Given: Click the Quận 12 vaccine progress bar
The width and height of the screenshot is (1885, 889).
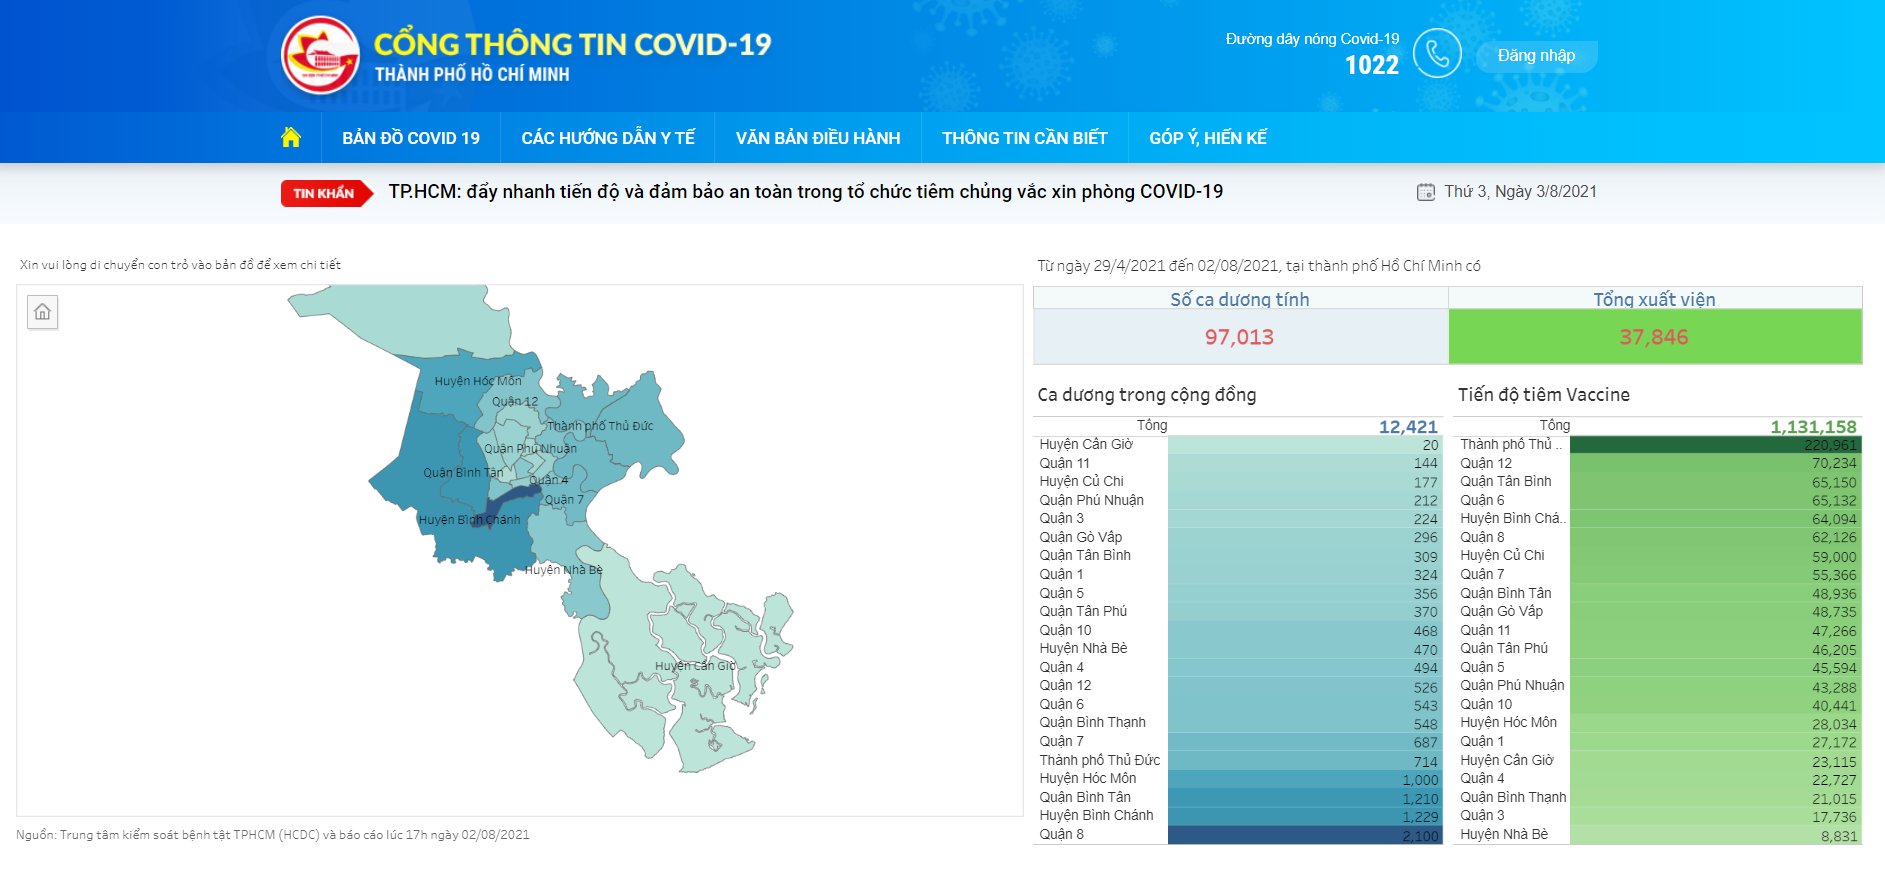Looking at the screenshot, I should (1714, 463).
